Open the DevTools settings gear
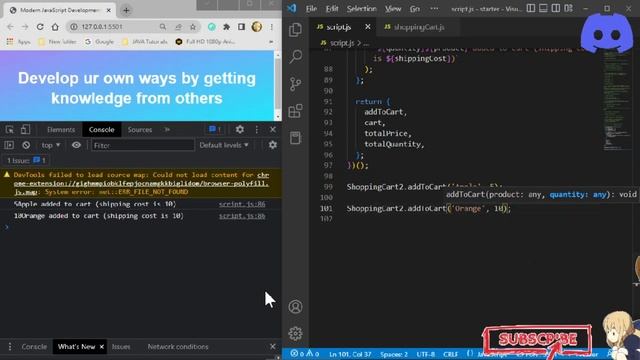The image size is (640, 360). coord(240,130)
